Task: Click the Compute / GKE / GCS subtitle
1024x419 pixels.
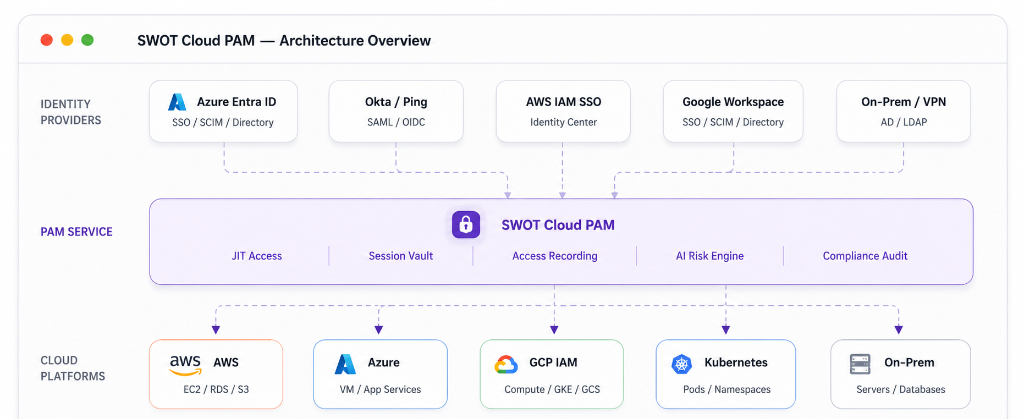Action: 552,390
